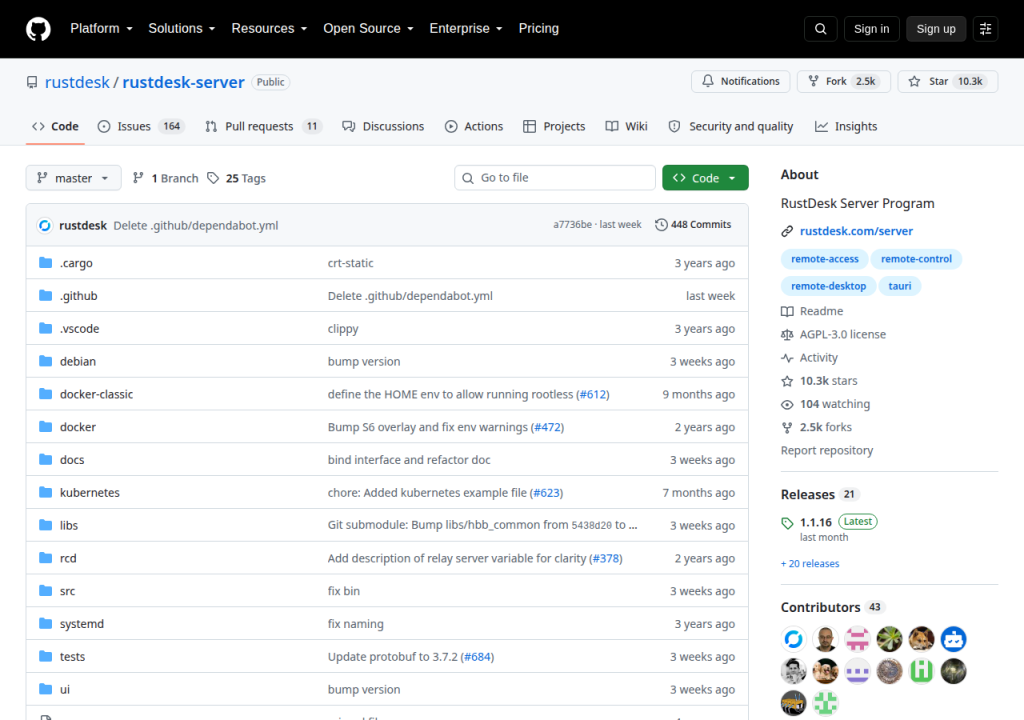Click the rustdesk avatar in latest commit row
1024x720 pixels.
(44, 225)
